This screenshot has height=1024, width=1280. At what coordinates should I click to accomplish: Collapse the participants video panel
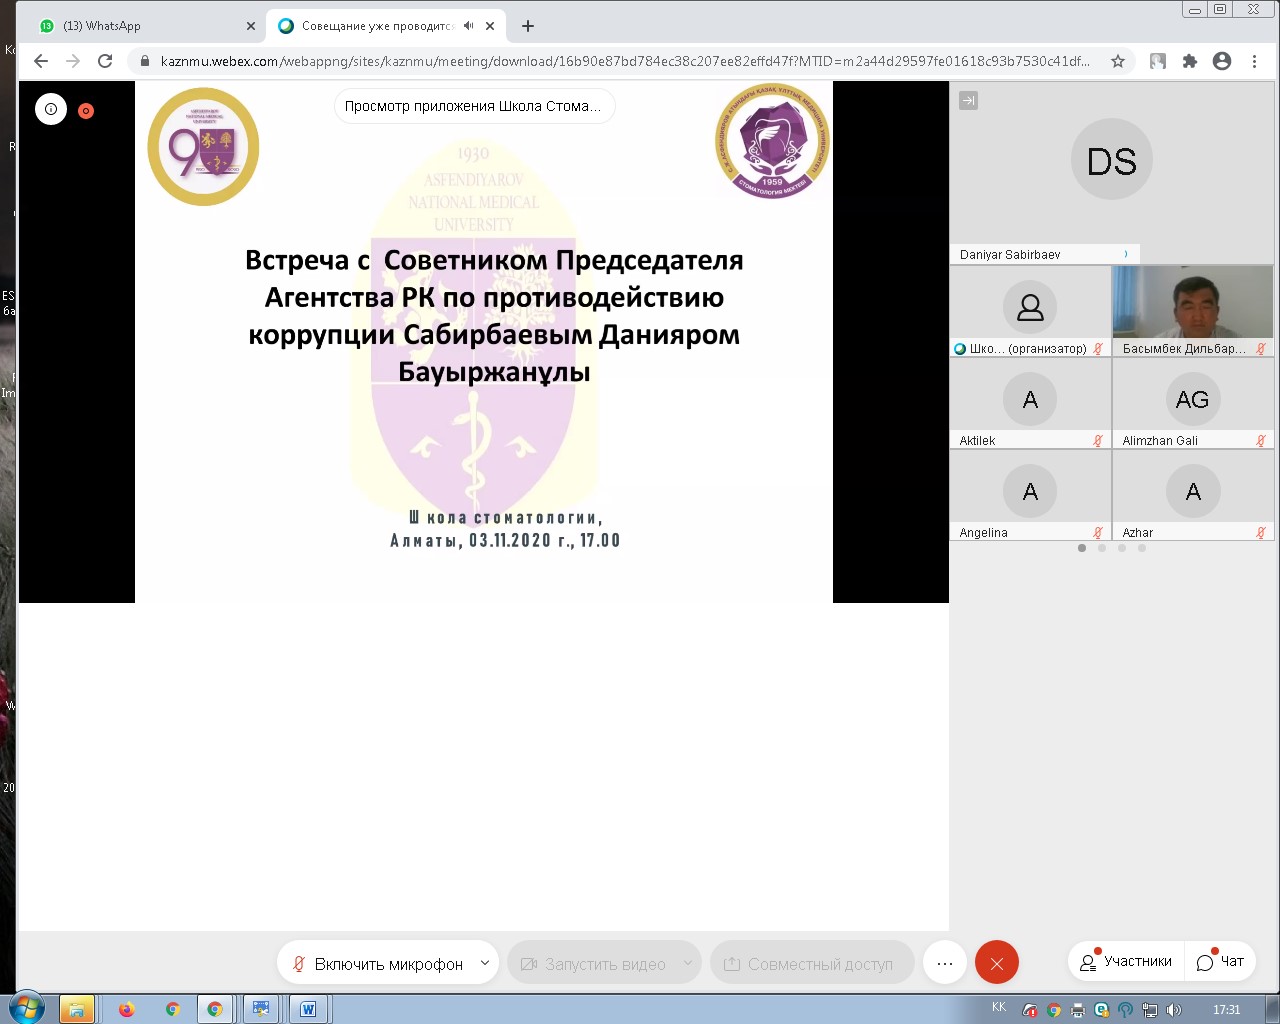[968, 101]
